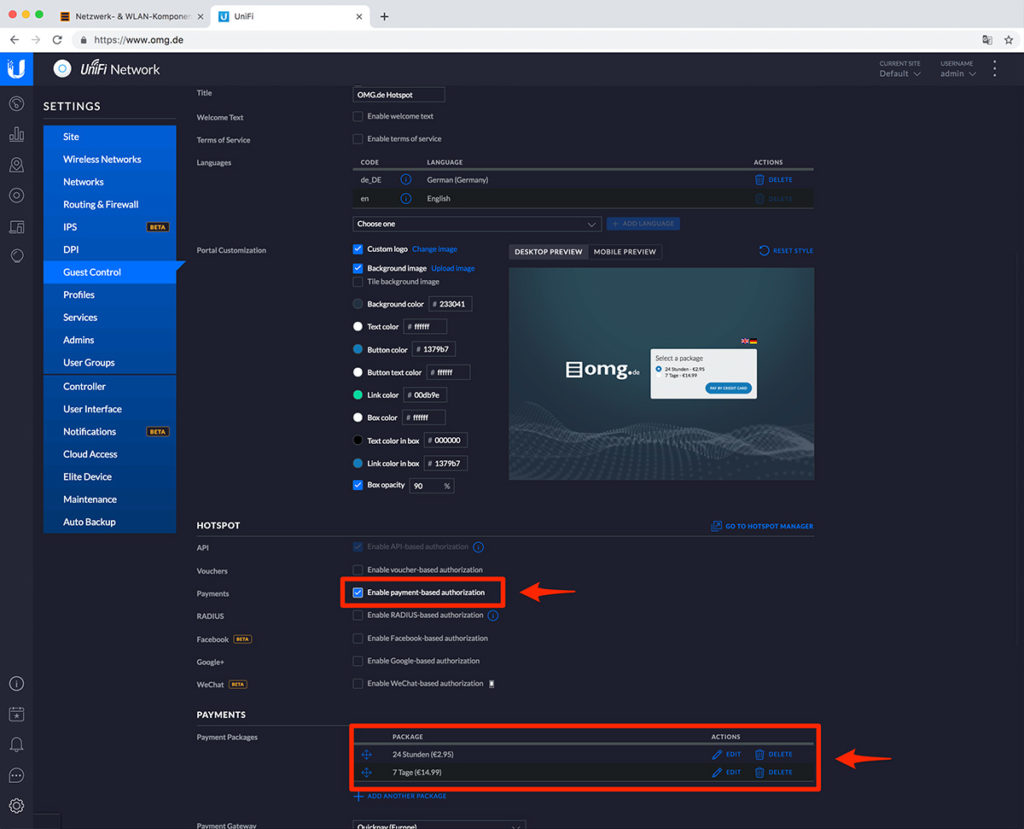Click the info icon beside RADIUS-based authorization

pyautogui.click(x=493, y=615)
